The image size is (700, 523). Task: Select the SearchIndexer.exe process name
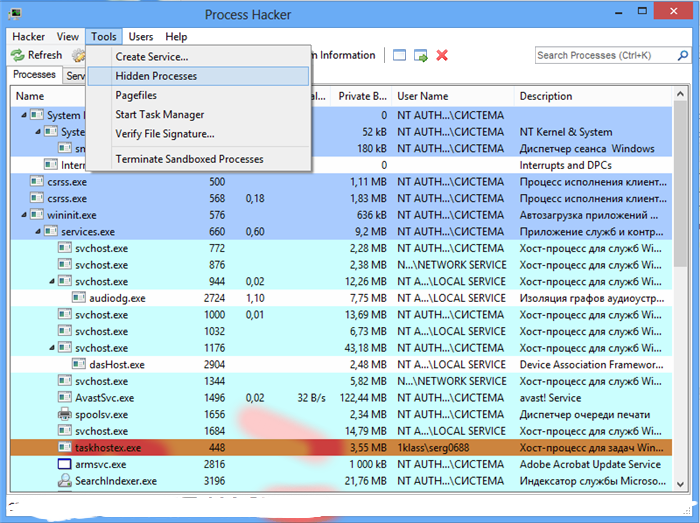click(x=116, y=481)
